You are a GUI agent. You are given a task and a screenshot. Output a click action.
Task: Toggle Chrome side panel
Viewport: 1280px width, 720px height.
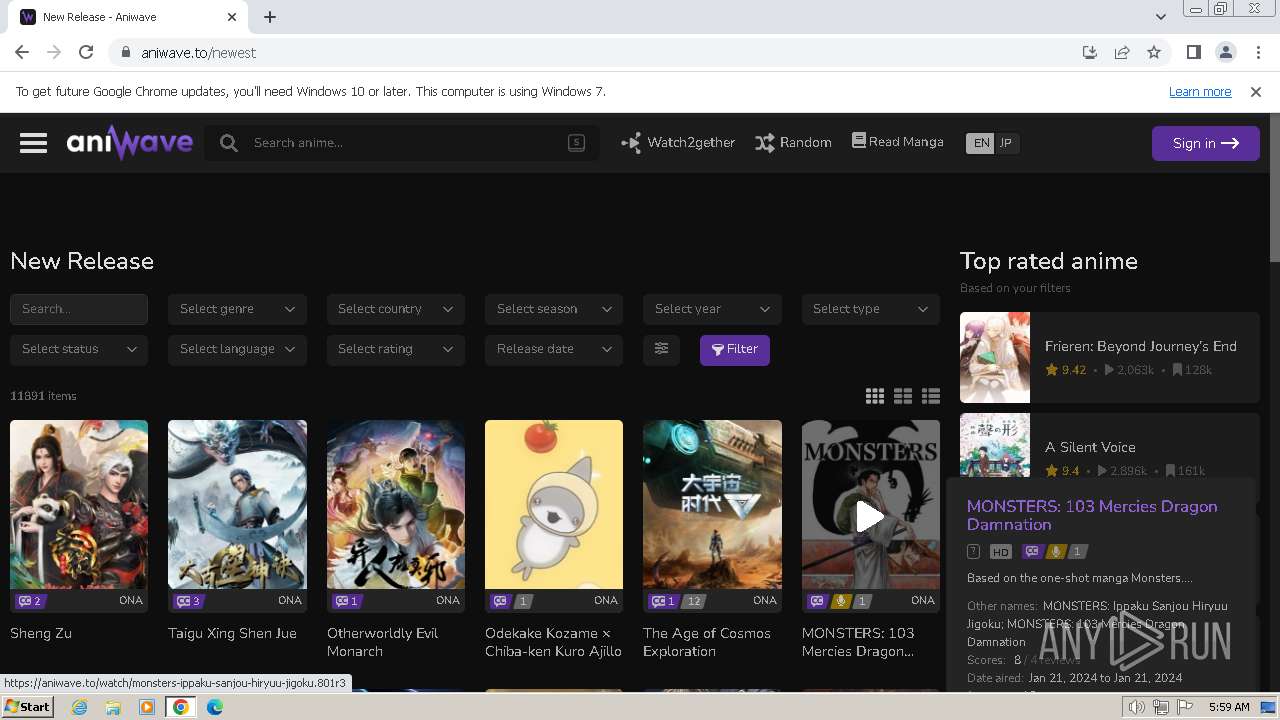click(x=1193, y=52)
